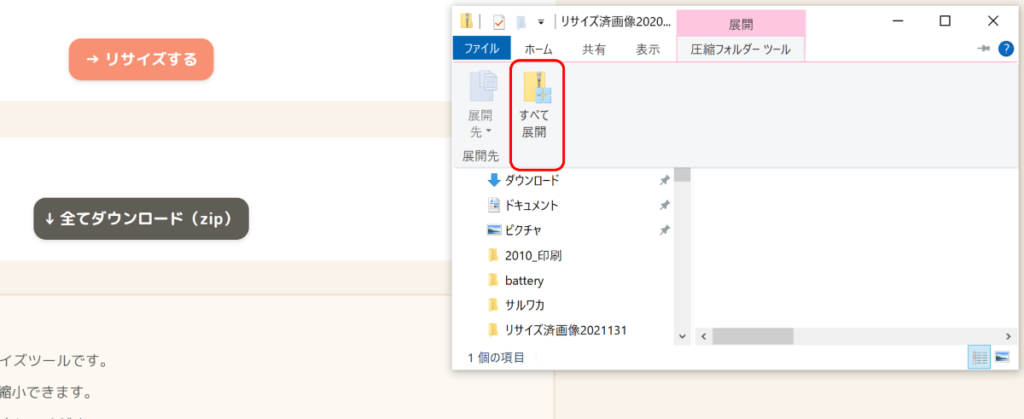Screen dimensions: 1024x419
Task: Click the pin icon beside ドキュメント
Action: (x=664, y=206)
